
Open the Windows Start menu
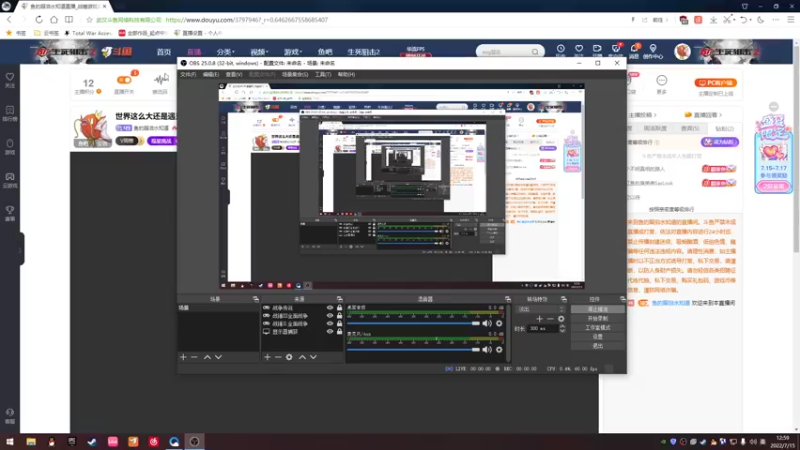[10, 441]
